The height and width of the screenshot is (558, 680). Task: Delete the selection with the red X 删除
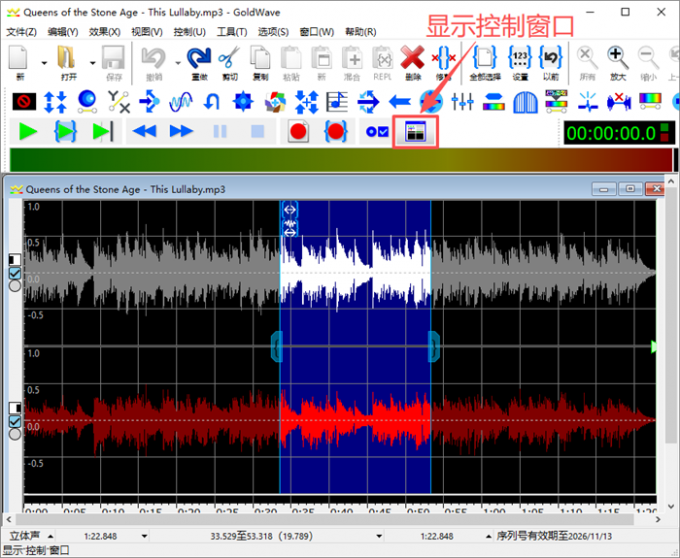click(x=412, y=59)
